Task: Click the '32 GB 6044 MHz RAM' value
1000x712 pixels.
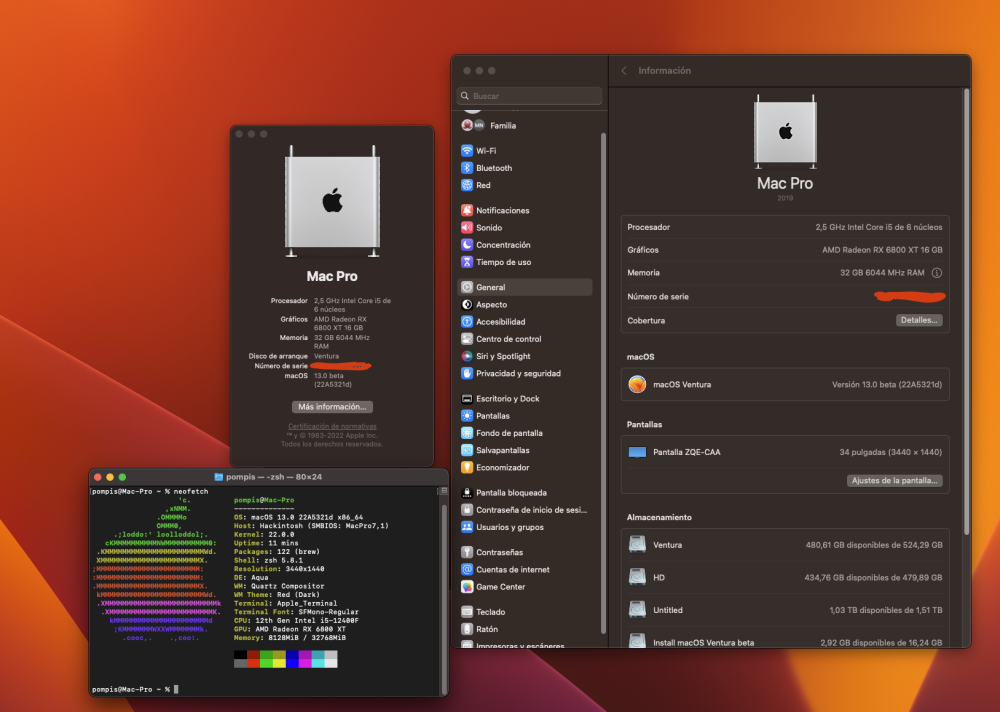Action: (882, 272)
